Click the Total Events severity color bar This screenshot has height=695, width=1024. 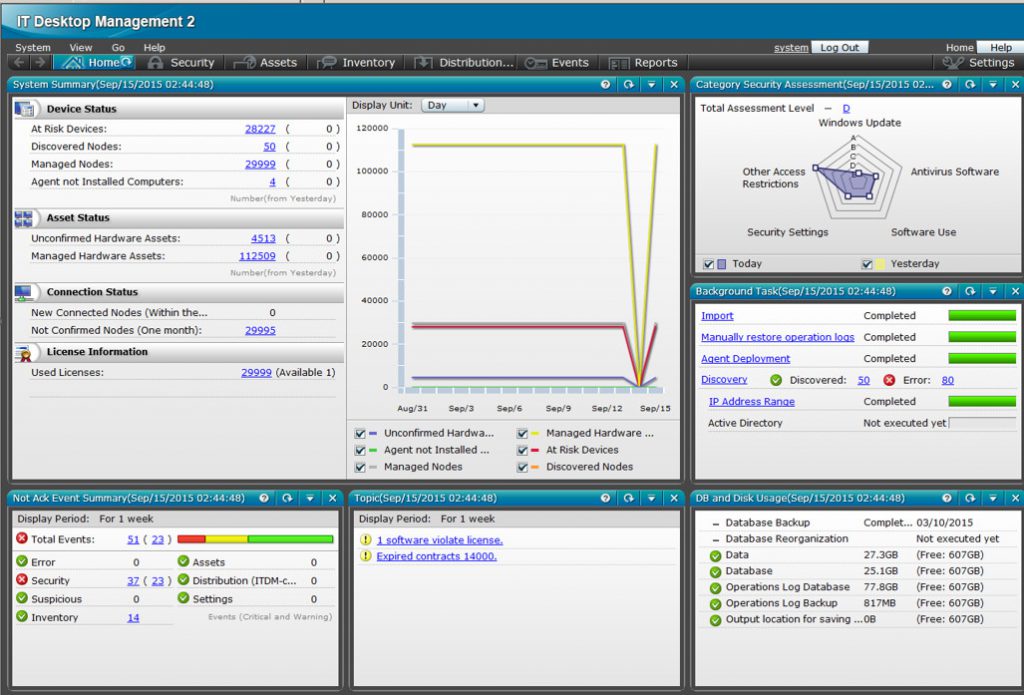pyautogui.click(x=255, y=539)
